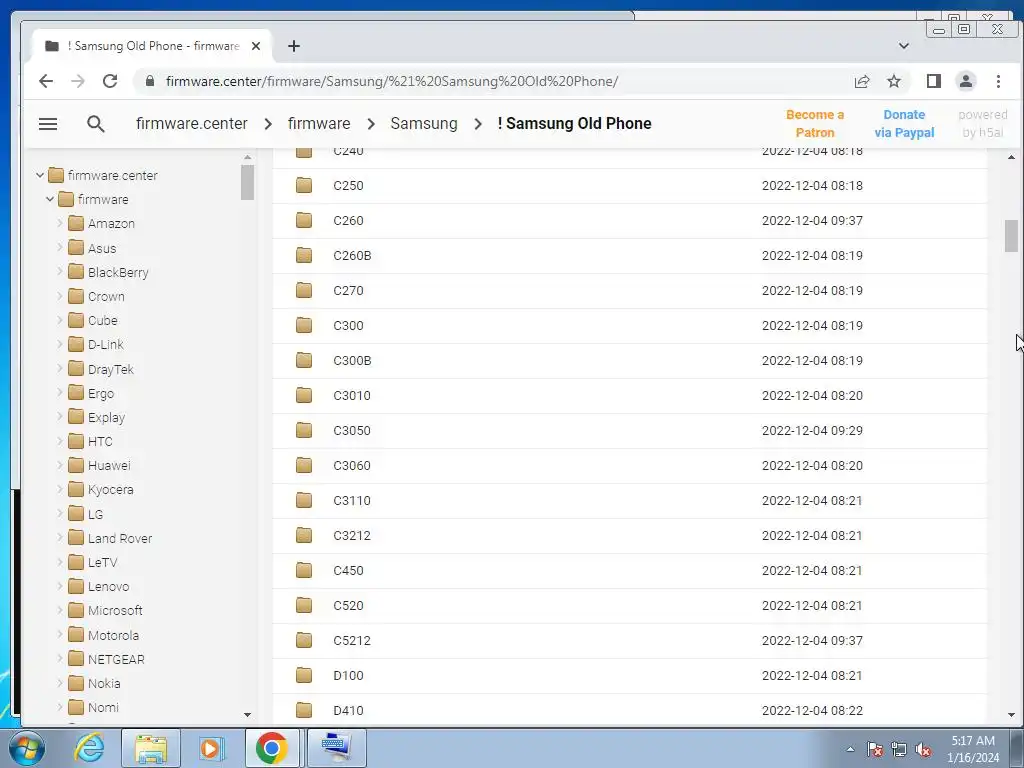Open the C3212 folder row
1024x768 pixels.
(x=630, y=536)
